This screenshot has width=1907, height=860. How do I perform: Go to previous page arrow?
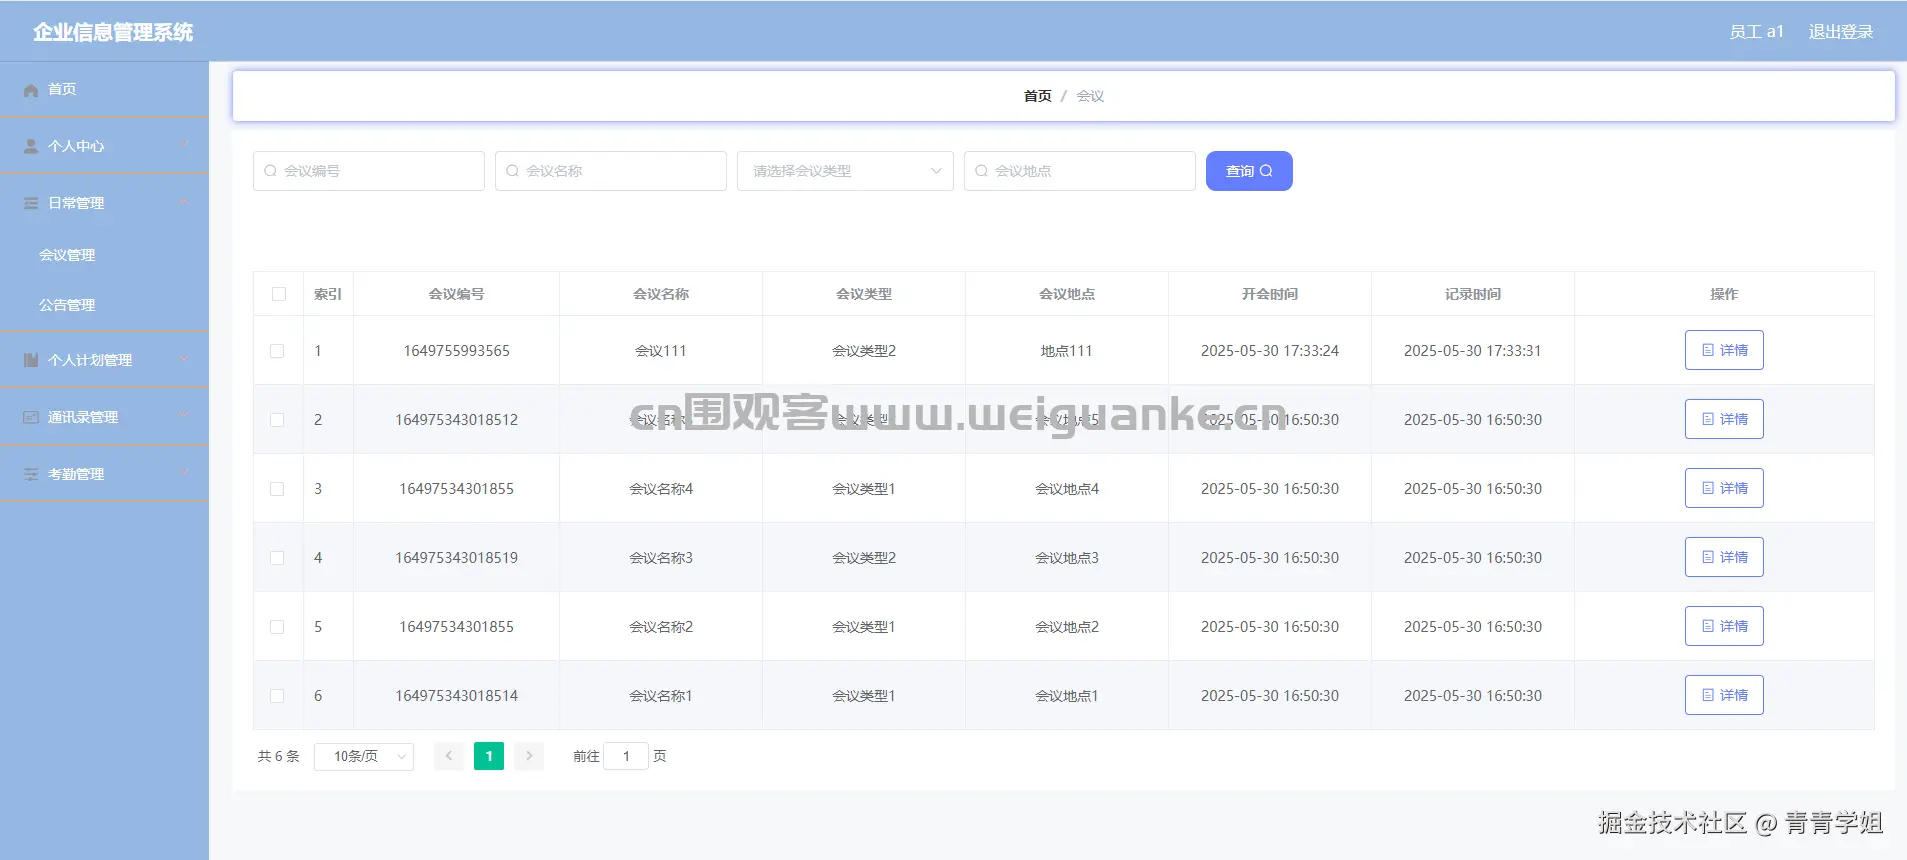point(449,756)
